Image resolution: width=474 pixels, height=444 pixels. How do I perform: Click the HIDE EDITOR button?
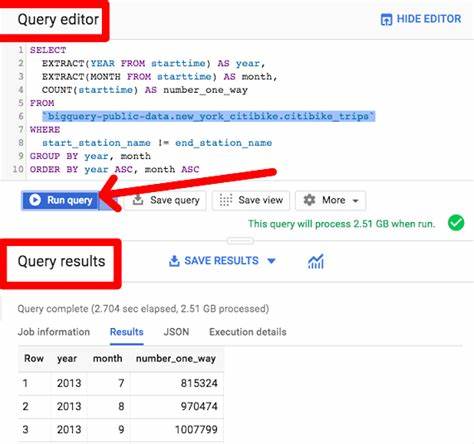pyautogui.click(x=421, y=19)
